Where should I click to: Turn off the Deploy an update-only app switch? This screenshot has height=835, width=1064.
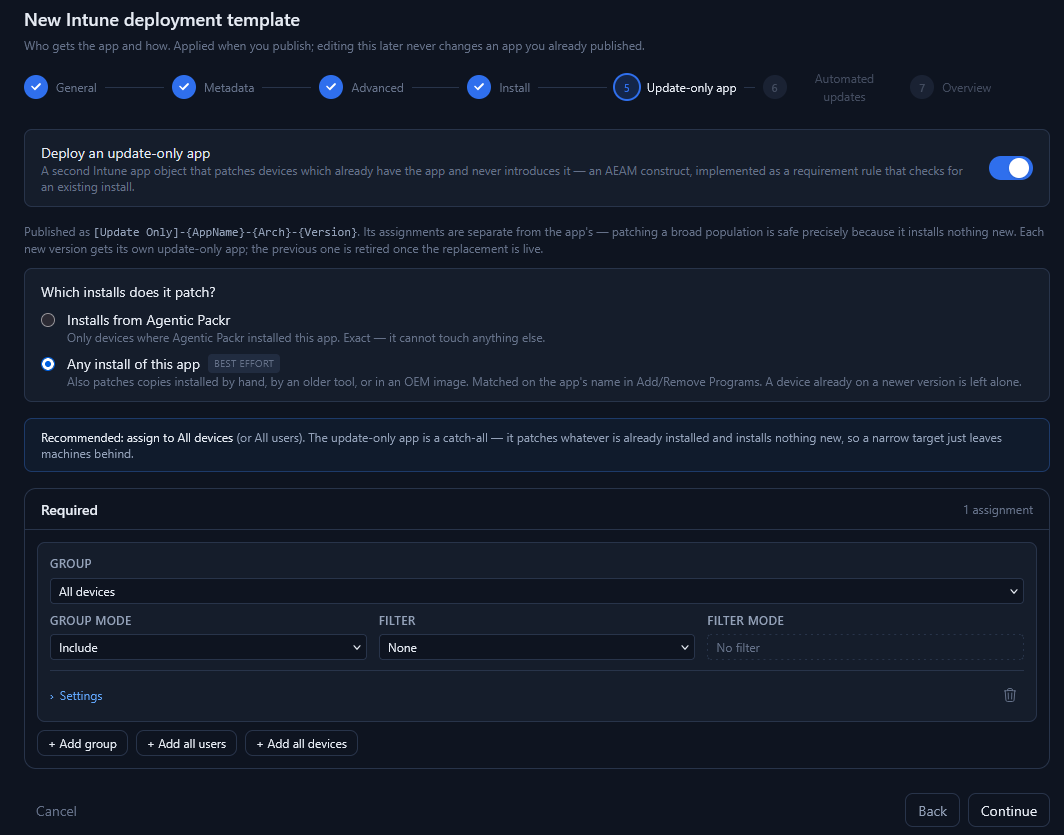point(1010,168)
